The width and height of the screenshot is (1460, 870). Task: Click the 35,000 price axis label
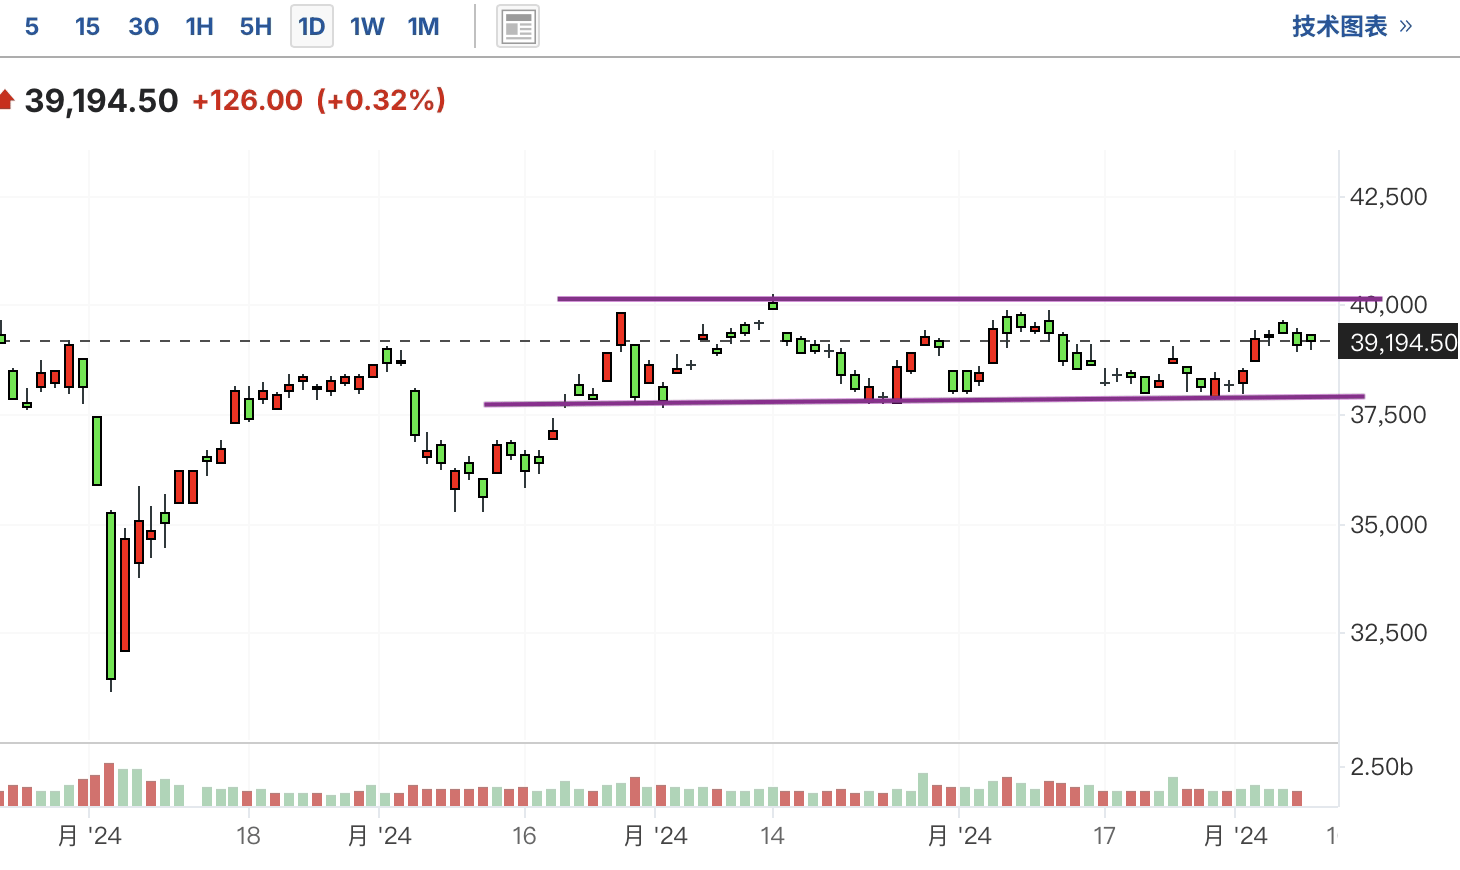(x=1388, y=525)
